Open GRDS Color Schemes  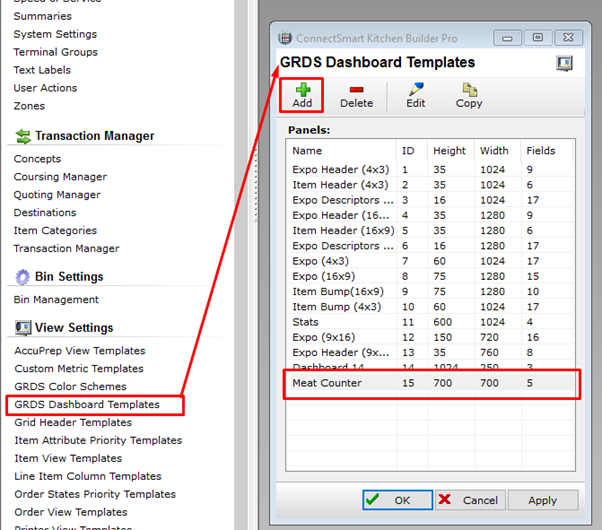coord(70,387)
